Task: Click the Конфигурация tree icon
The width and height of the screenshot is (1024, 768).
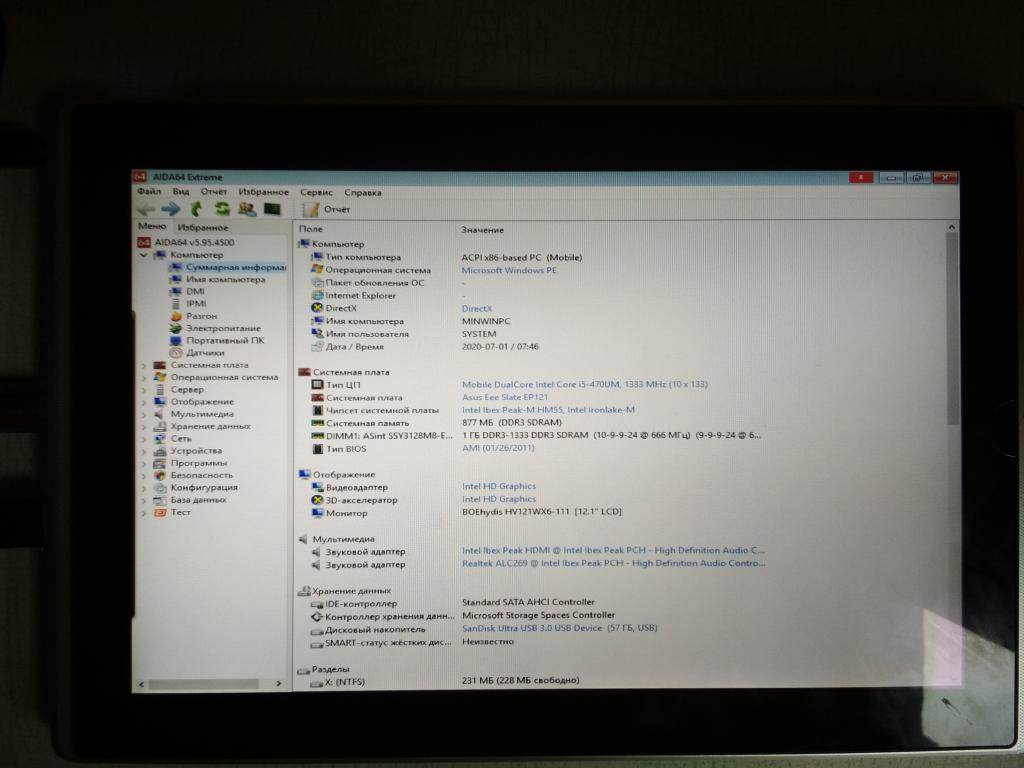Action: click(159, 488)
